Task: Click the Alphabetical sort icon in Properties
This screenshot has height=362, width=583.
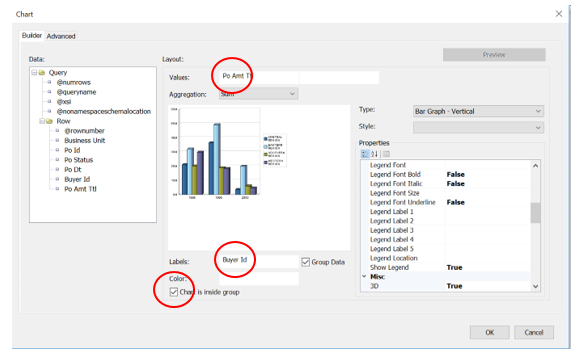Action: (374, 154)
